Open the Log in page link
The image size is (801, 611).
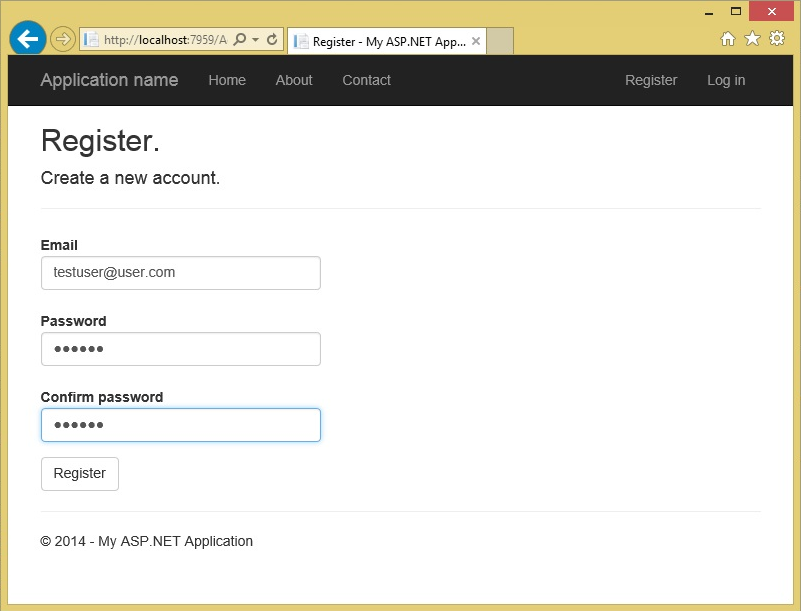pyautogui.click(x=726, y=80)
